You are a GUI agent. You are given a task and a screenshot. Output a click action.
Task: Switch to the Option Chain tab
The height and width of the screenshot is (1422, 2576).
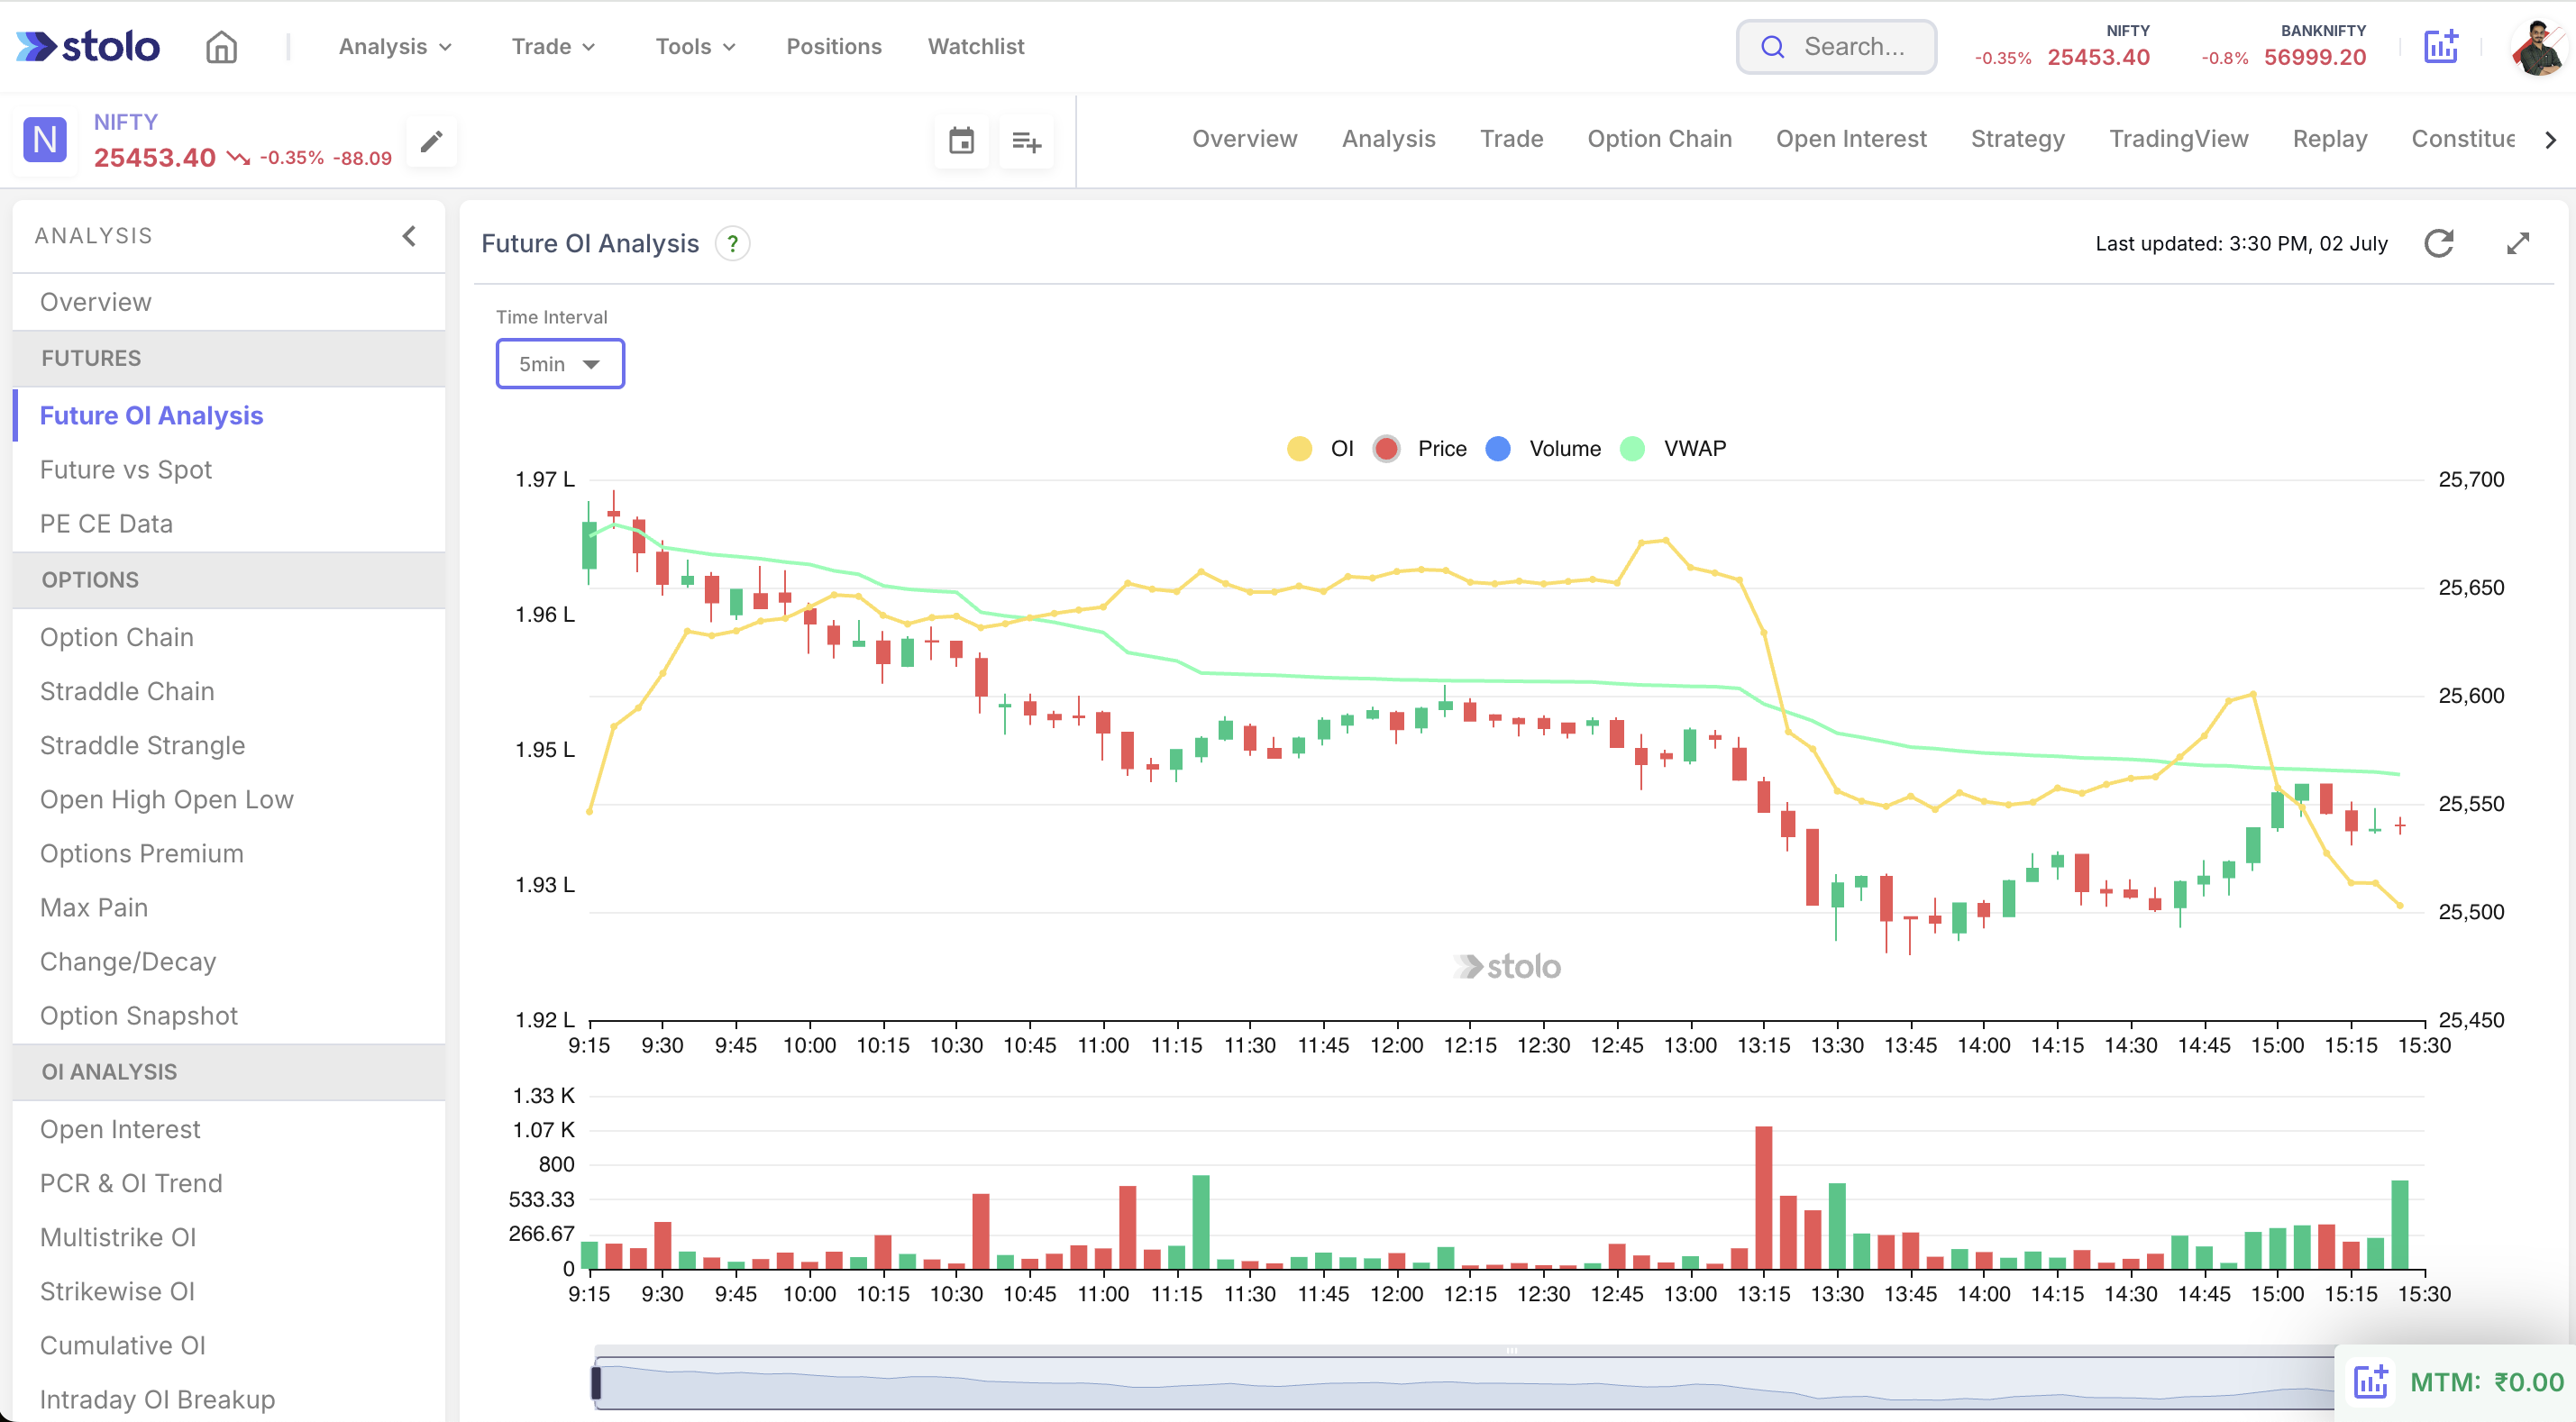(1659, 139)
